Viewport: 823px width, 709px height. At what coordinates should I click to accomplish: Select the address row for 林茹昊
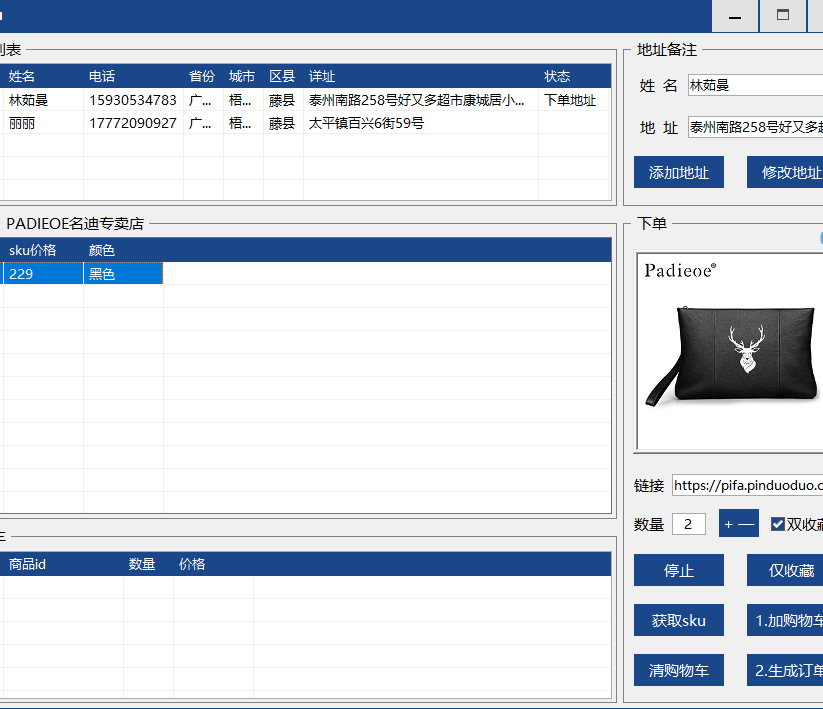tap(300, 100)
